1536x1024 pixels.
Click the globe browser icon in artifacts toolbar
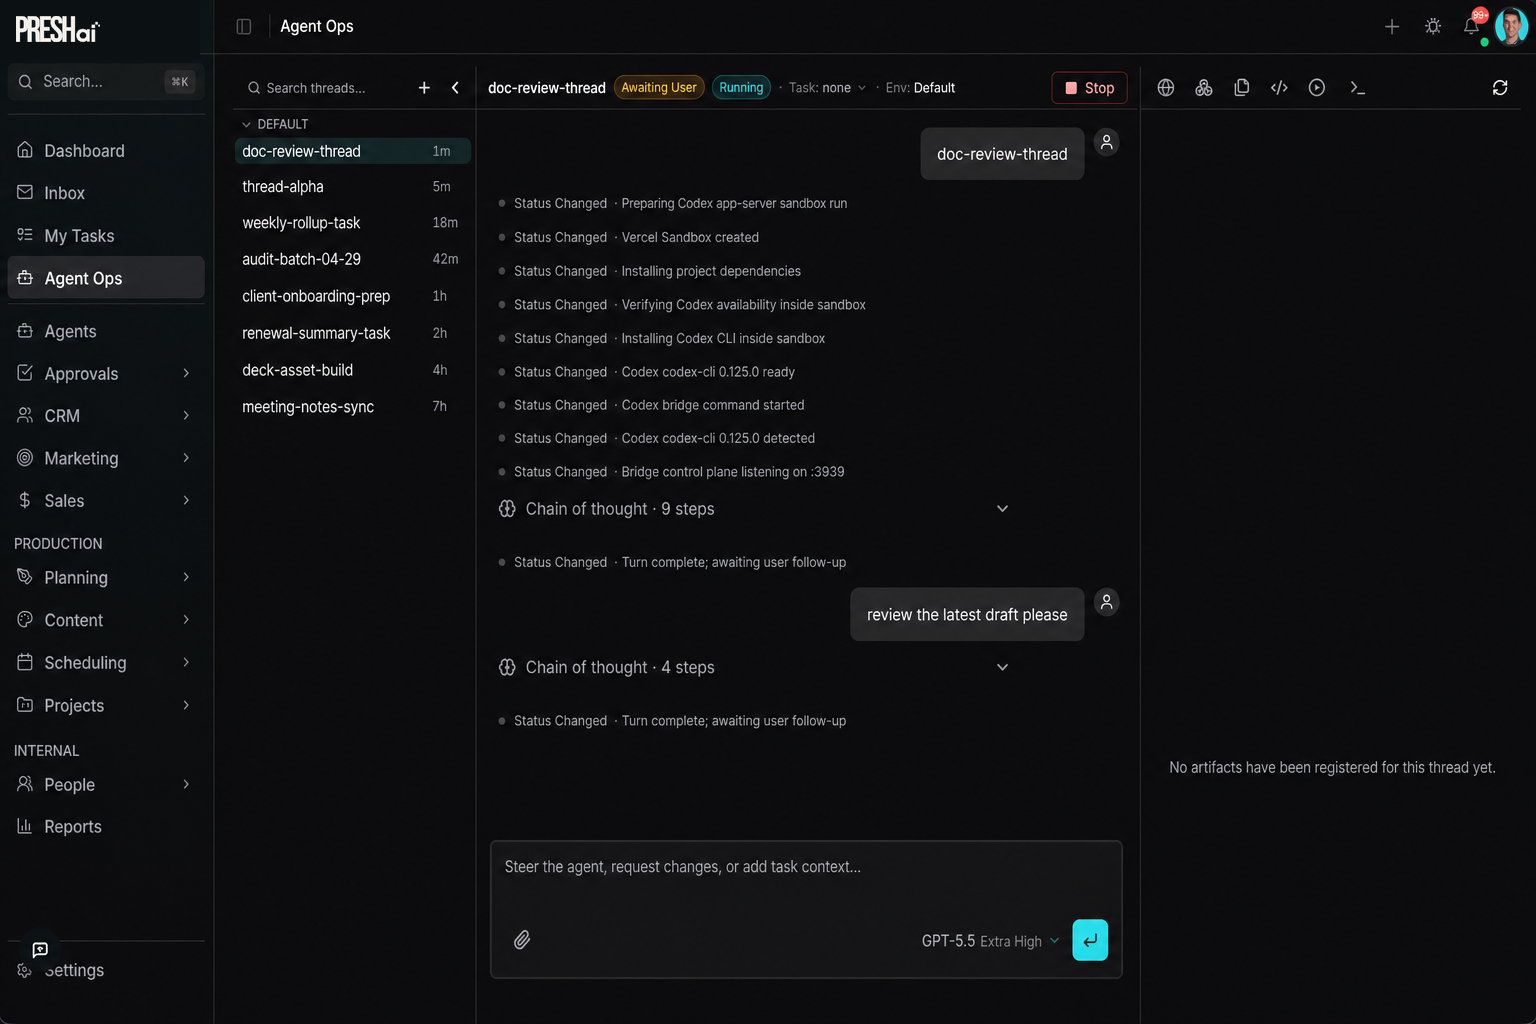(x=1165, y=88)
